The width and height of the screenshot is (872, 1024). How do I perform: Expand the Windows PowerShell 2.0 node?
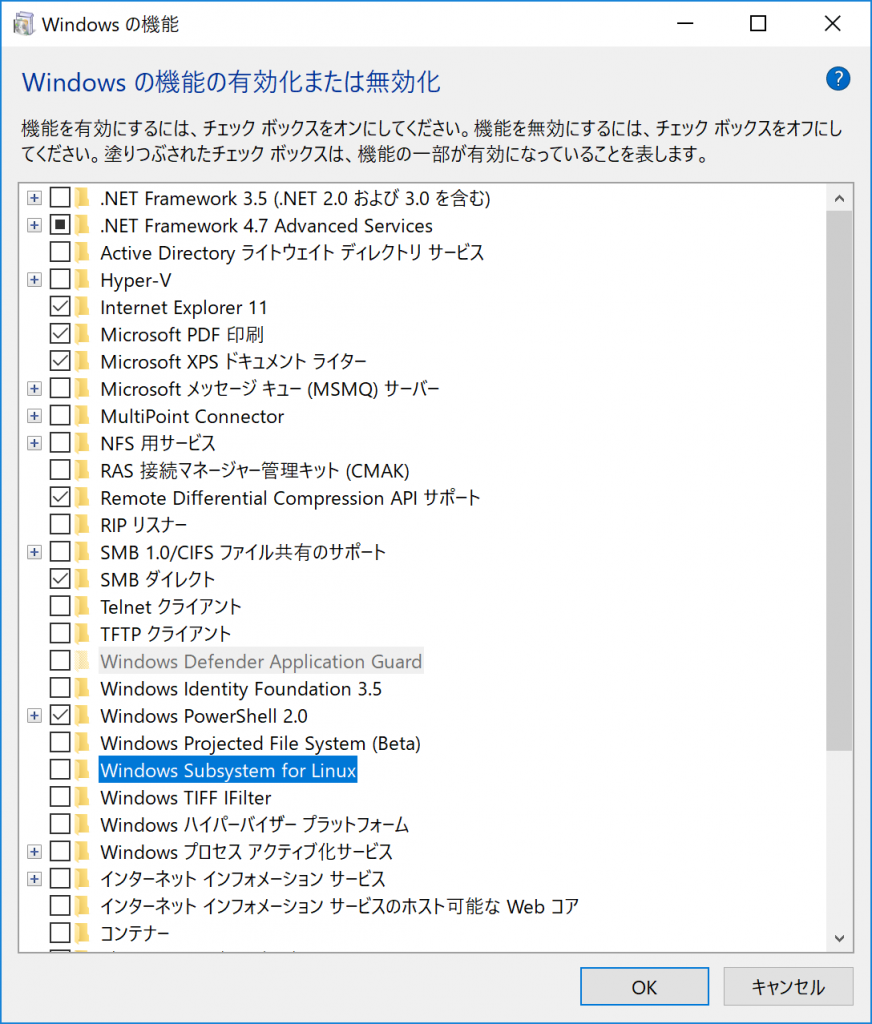(35, 716)
